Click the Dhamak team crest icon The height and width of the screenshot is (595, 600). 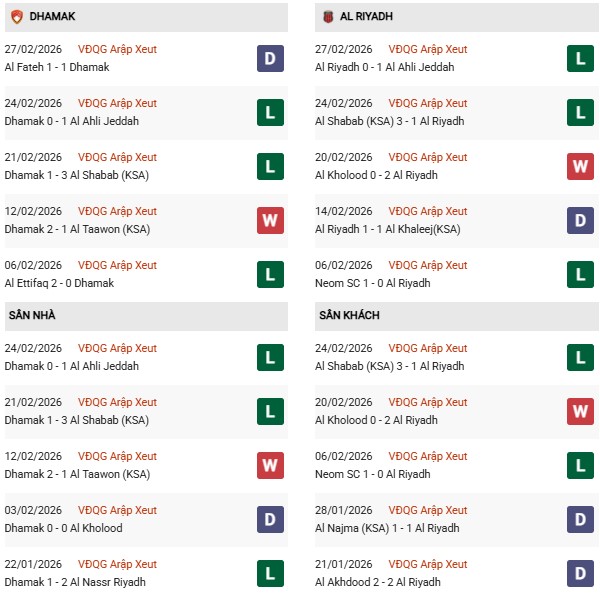coord(16,17)
